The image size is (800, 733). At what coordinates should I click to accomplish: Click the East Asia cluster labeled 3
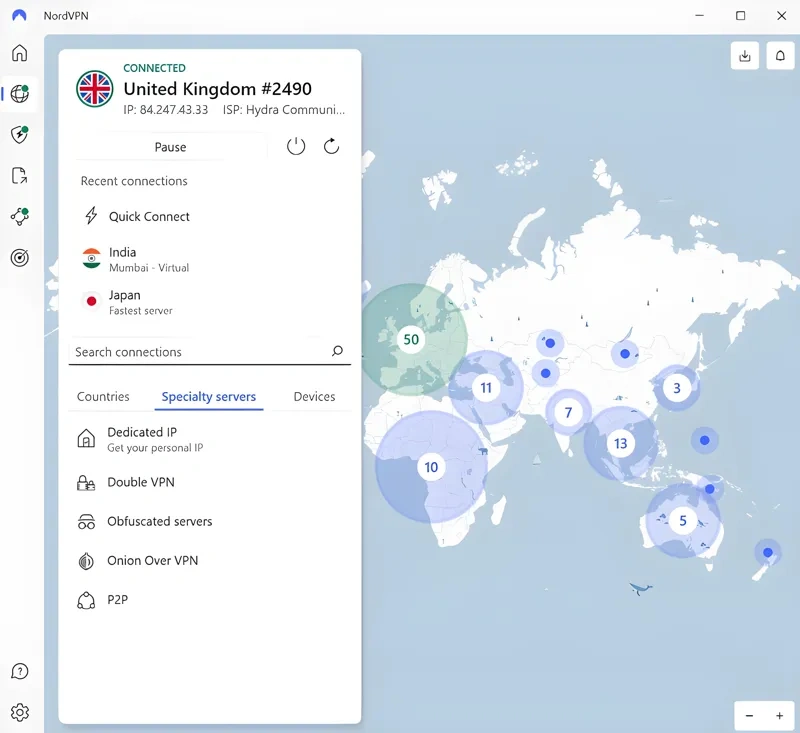pyautogui.click(x=677, y=388)
